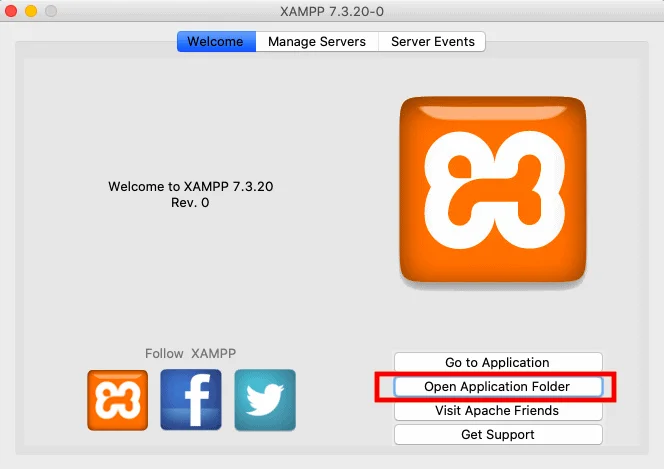
Task: Click Open Application Folder button
Action: (498, 386)
